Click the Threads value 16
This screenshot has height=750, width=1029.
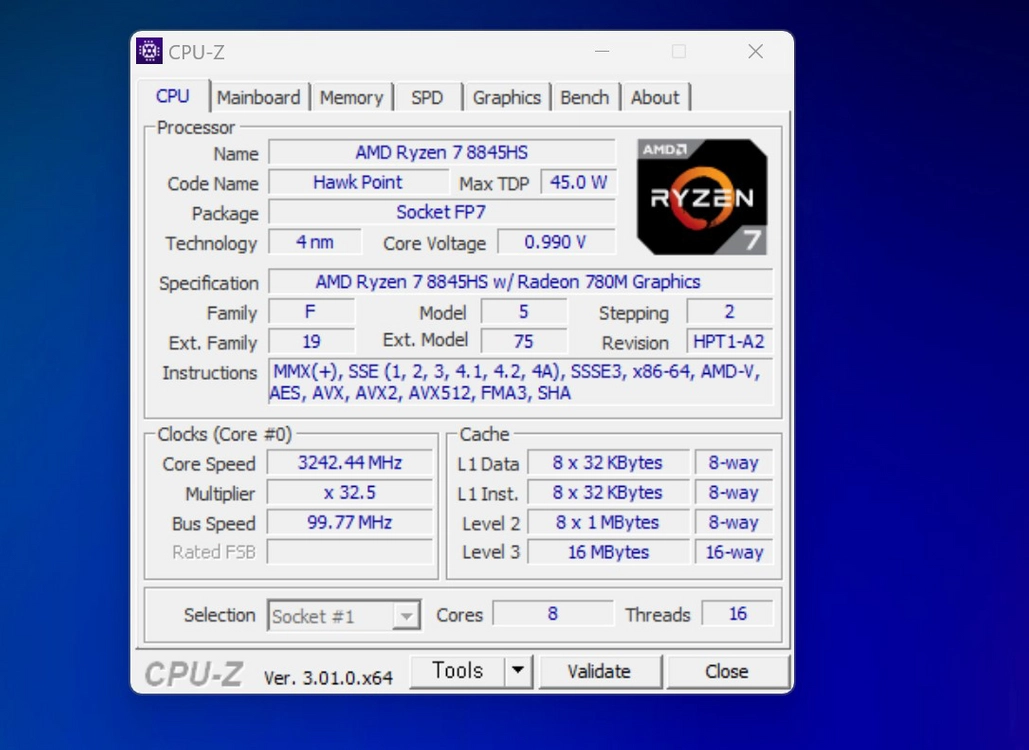(x=738, y=614)
